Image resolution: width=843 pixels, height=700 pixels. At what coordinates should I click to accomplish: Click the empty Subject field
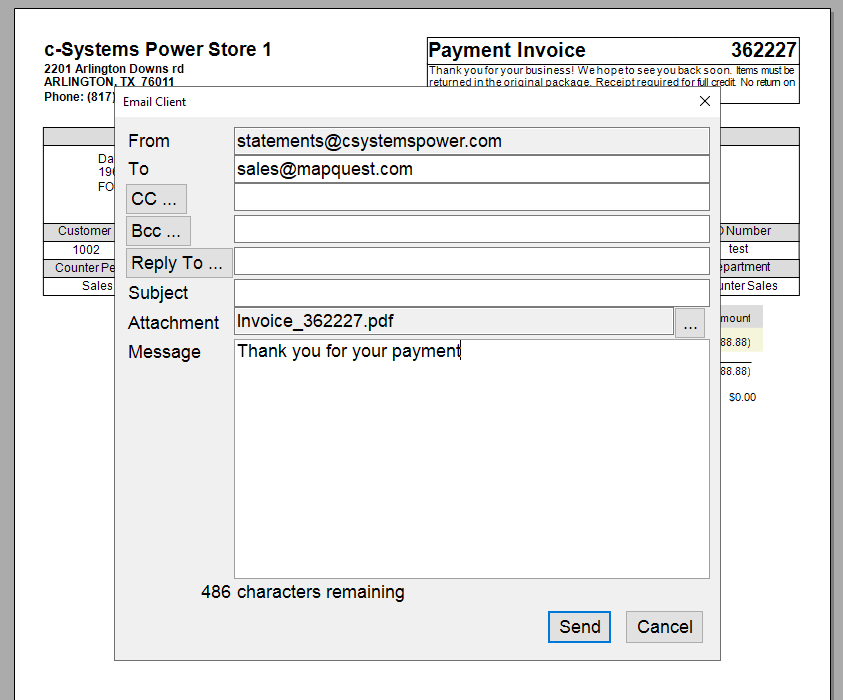[471, 293]
